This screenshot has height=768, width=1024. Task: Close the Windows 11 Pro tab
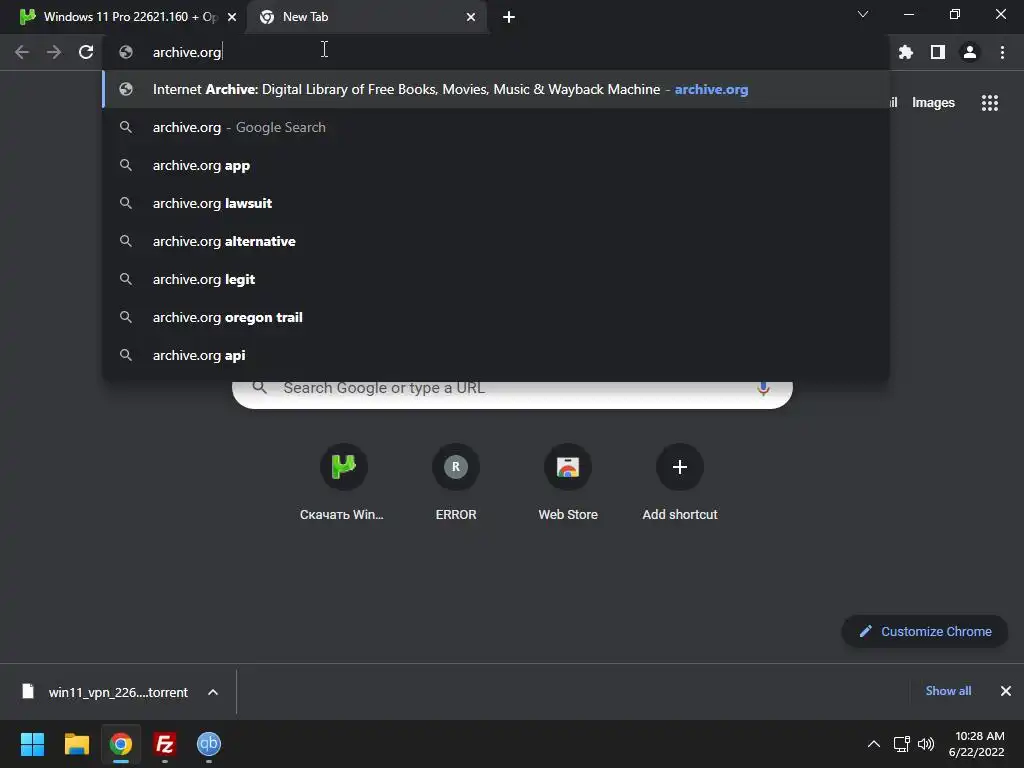[x=232, y=17]
